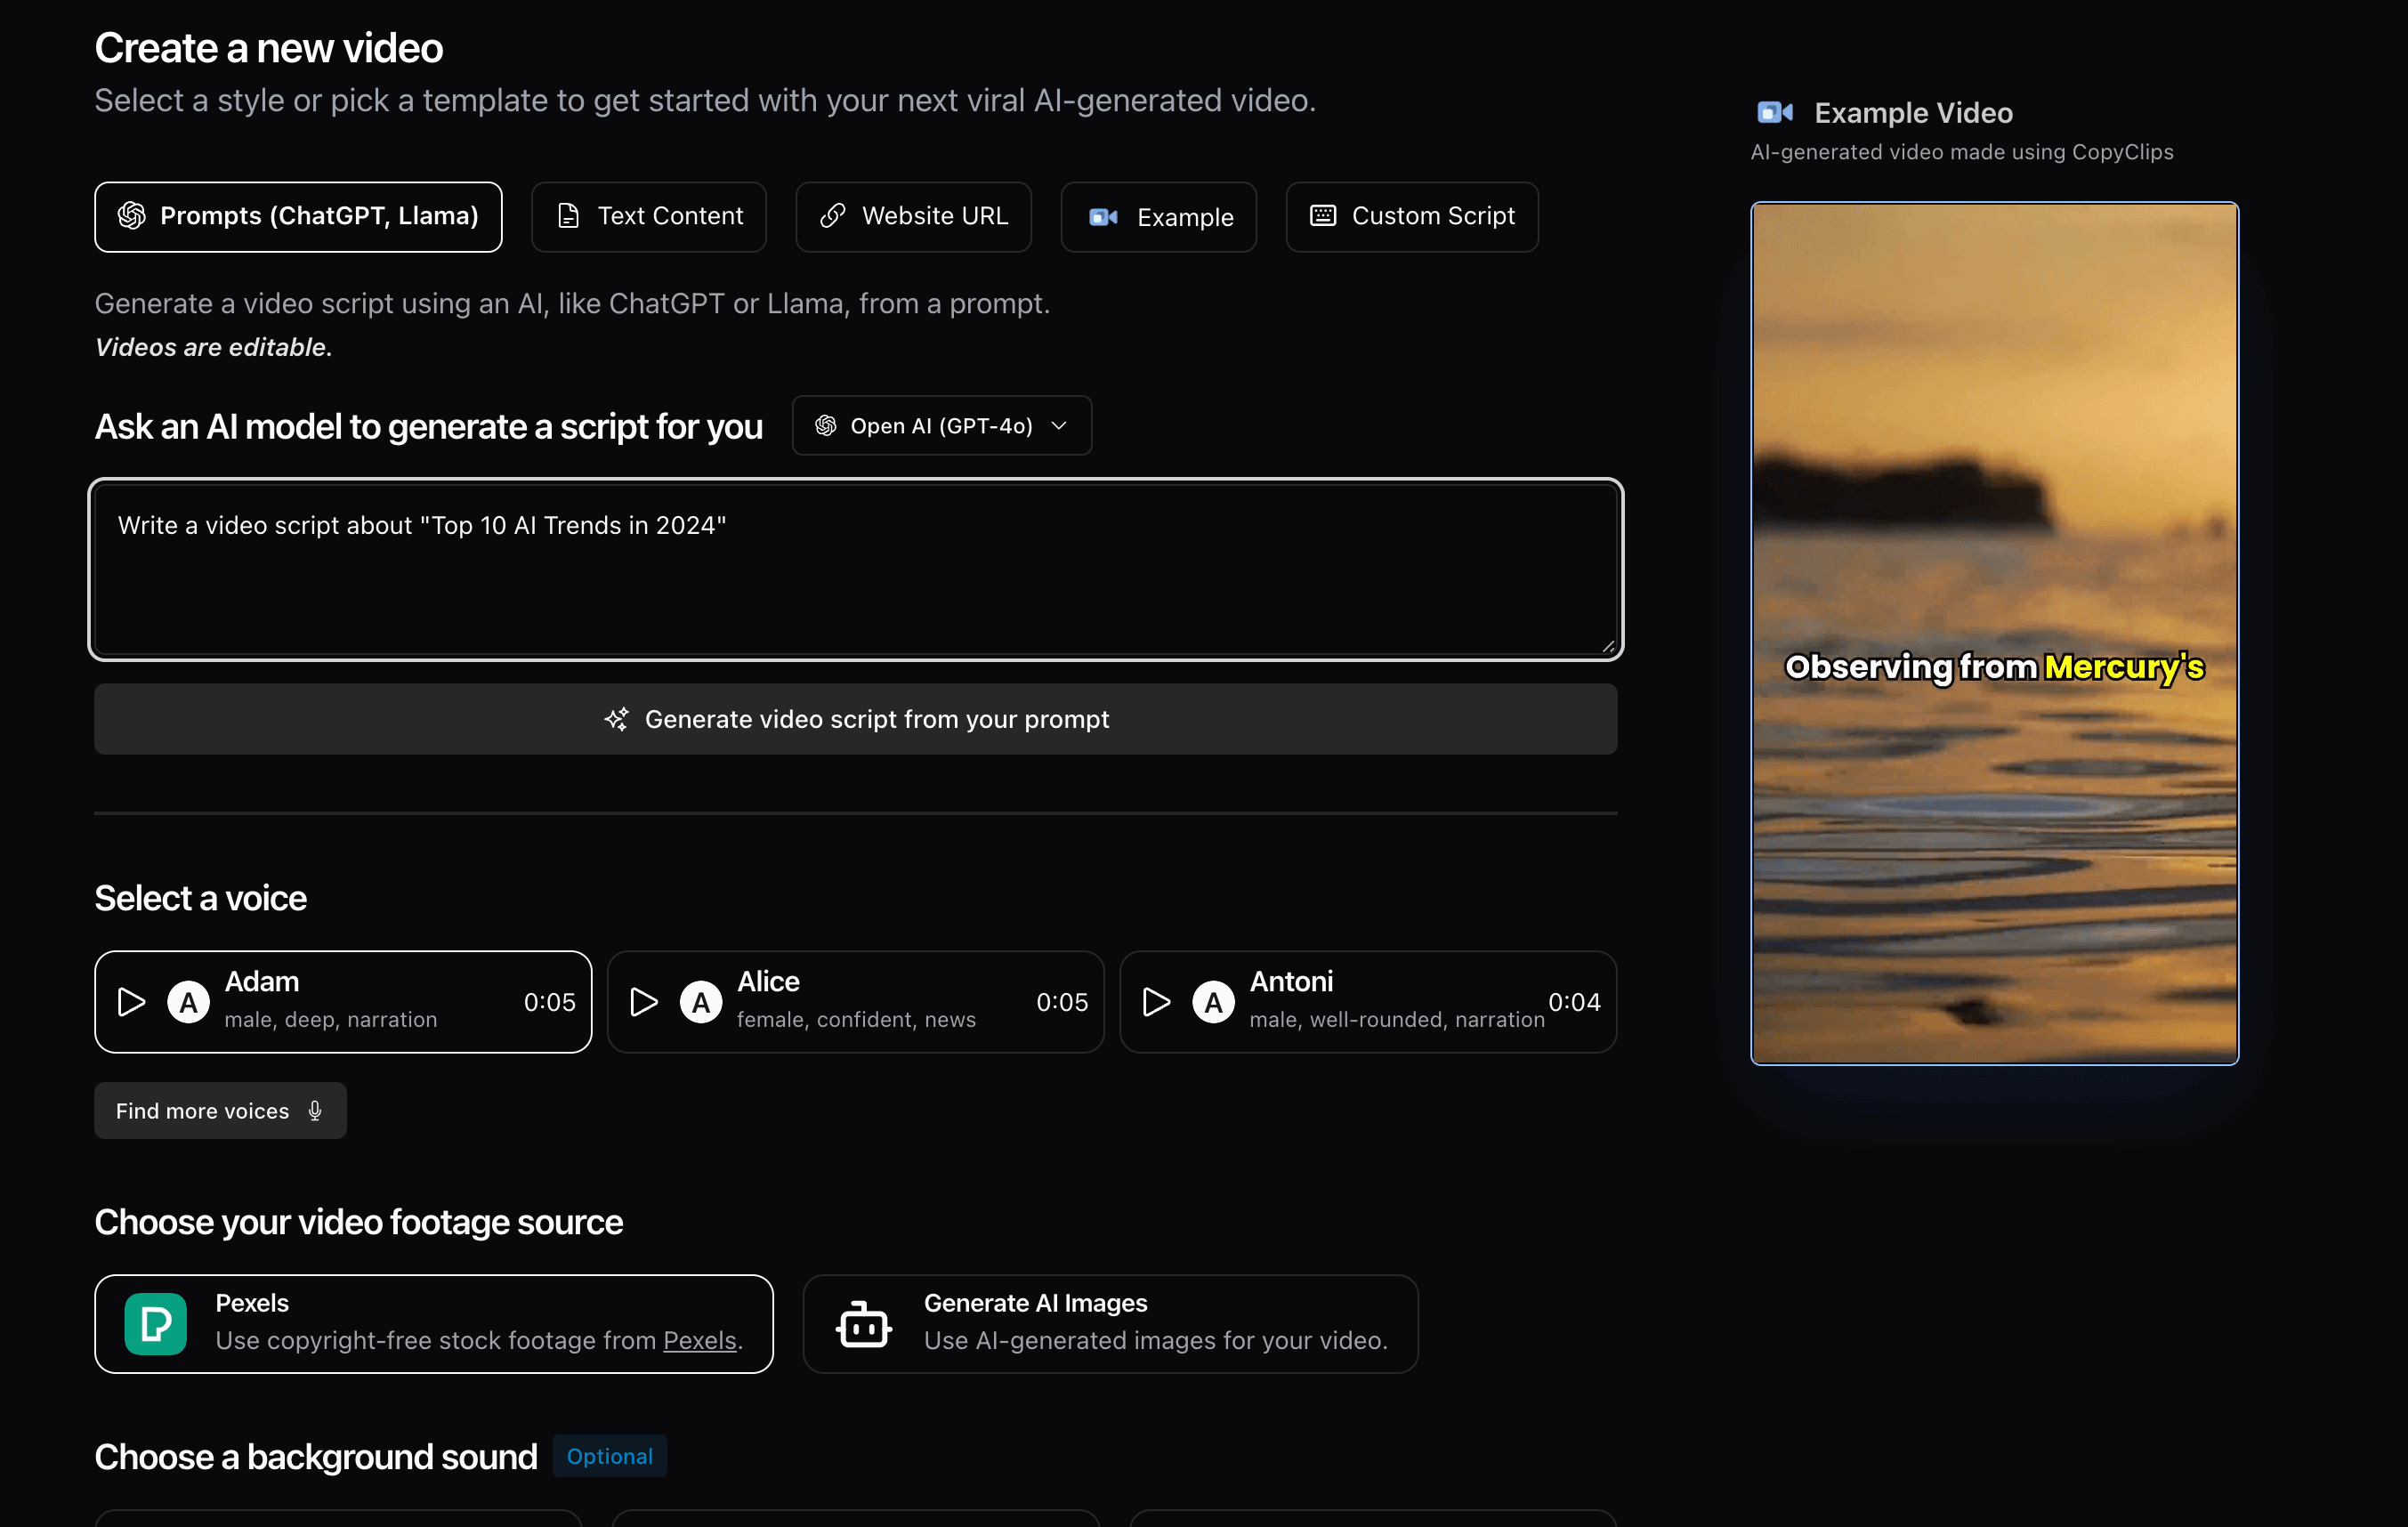2408x1527 pixels.
Task: Click the Text Content tab
Action: coord(648,216)
